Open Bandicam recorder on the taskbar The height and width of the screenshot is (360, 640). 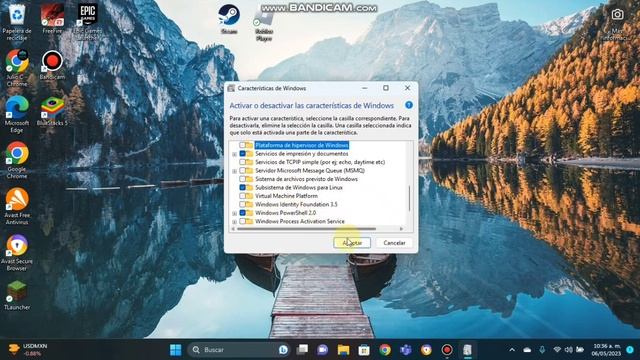447,350
